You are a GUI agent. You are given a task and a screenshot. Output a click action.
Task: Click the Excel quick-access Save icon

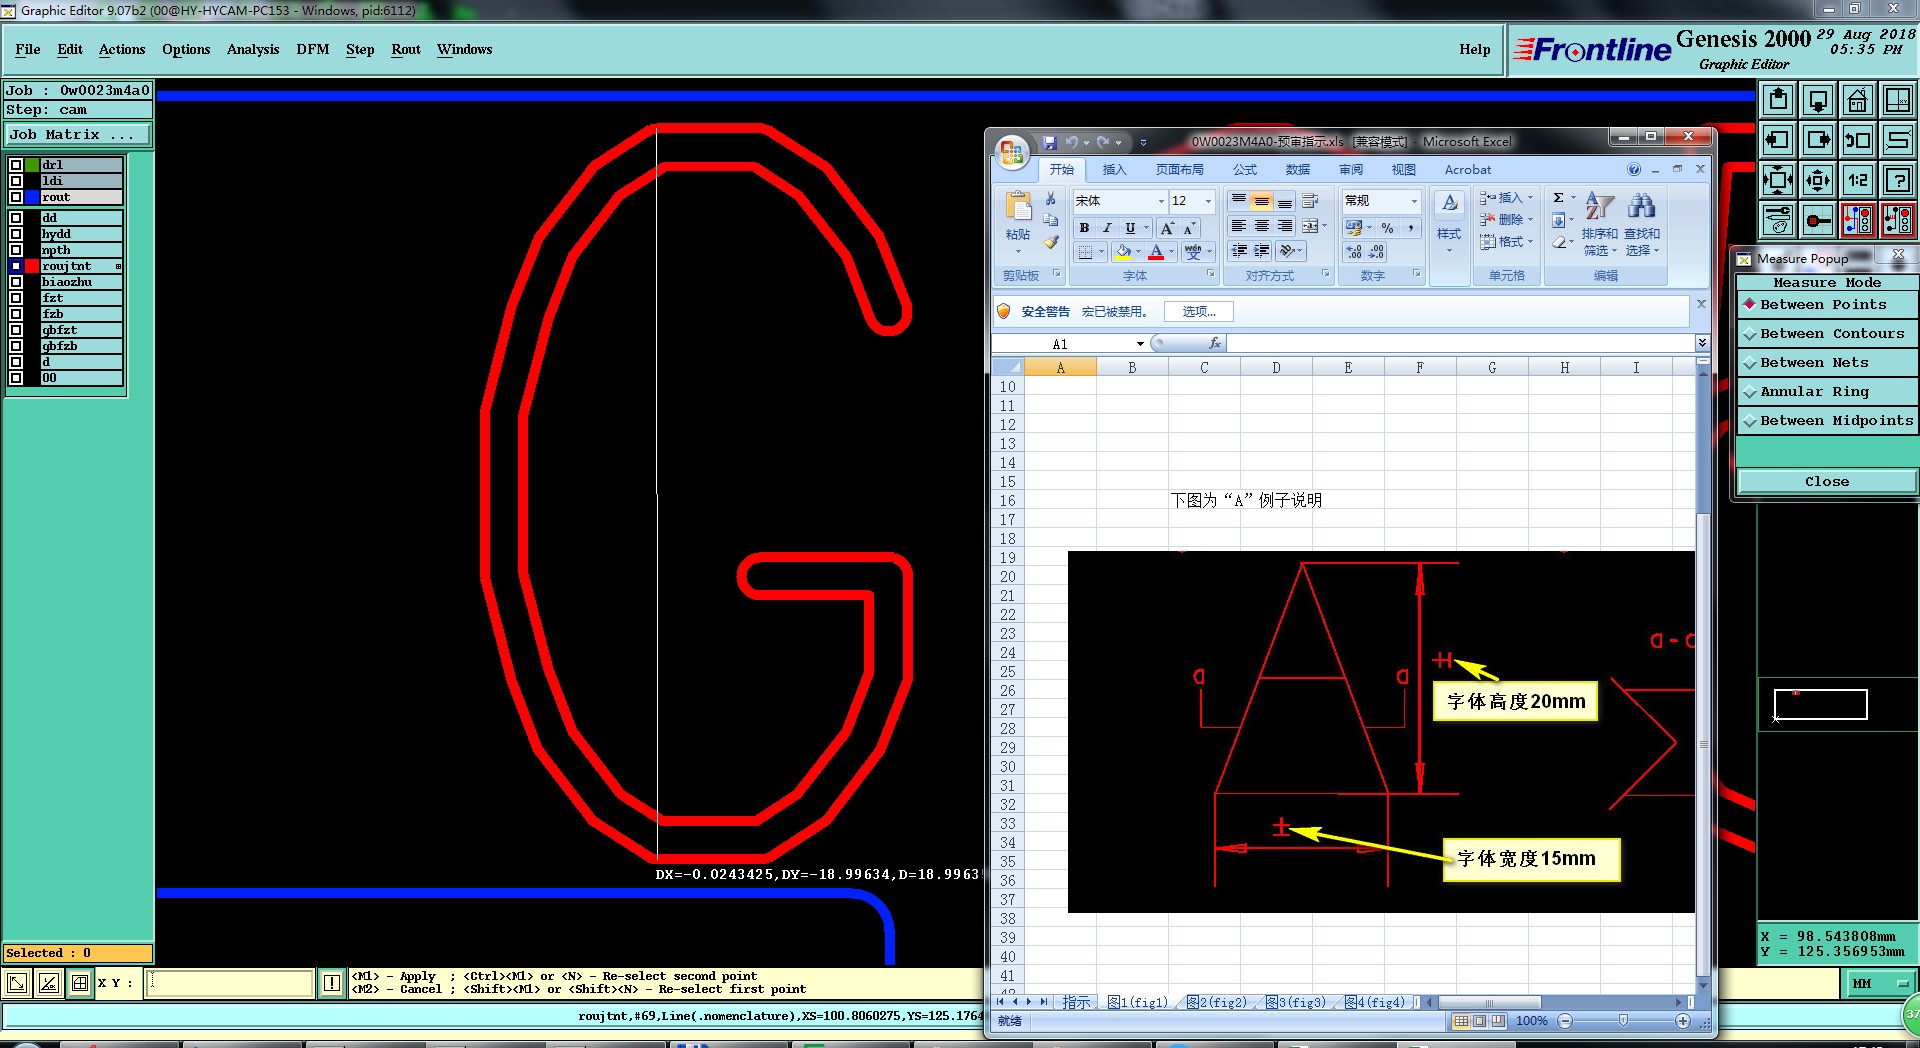[1049, 143]
